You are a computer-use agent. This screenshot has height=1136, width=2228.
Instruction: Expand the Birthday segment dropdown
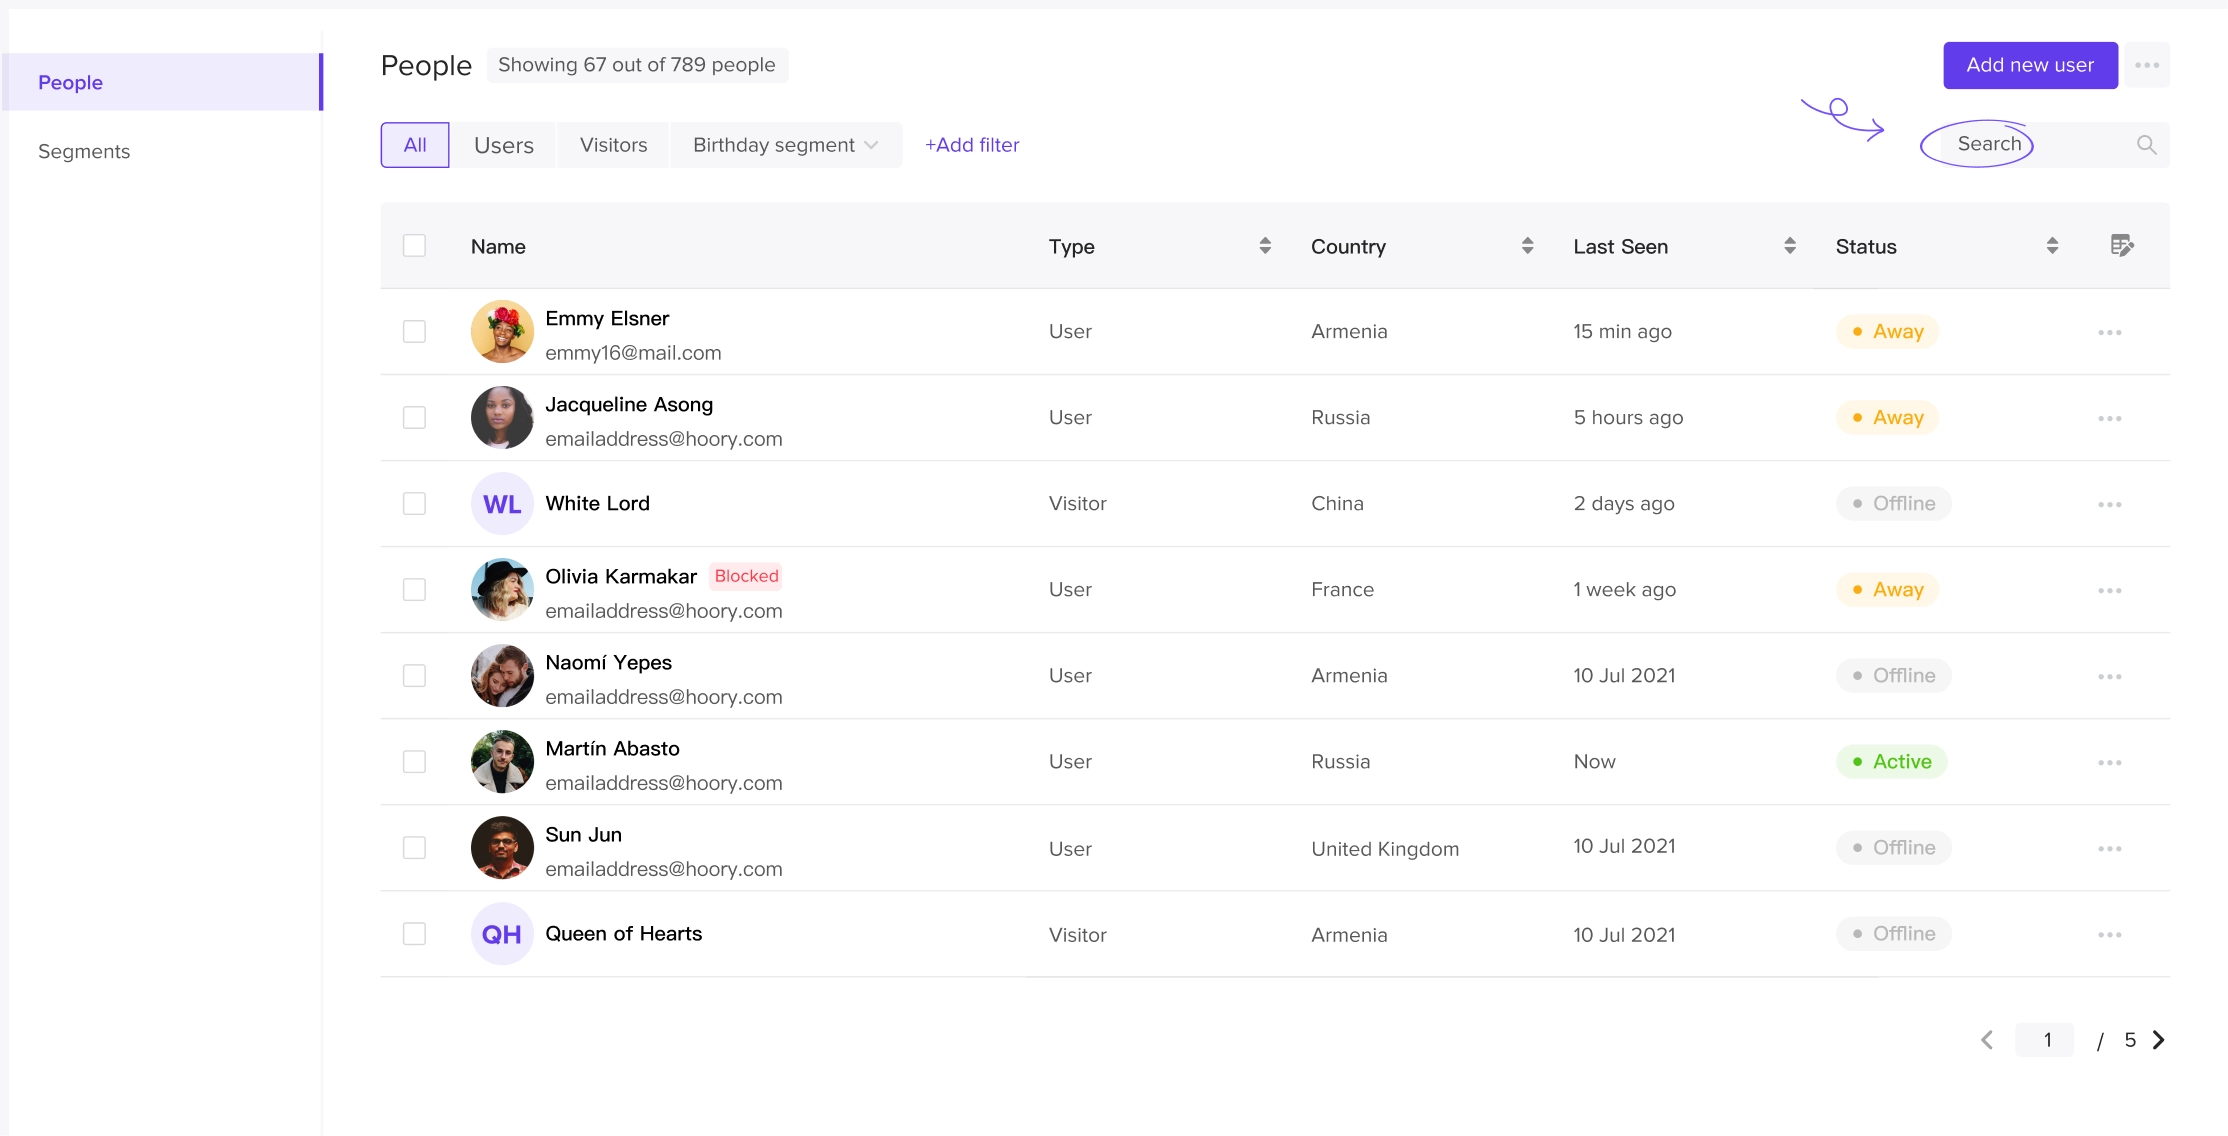786,145
